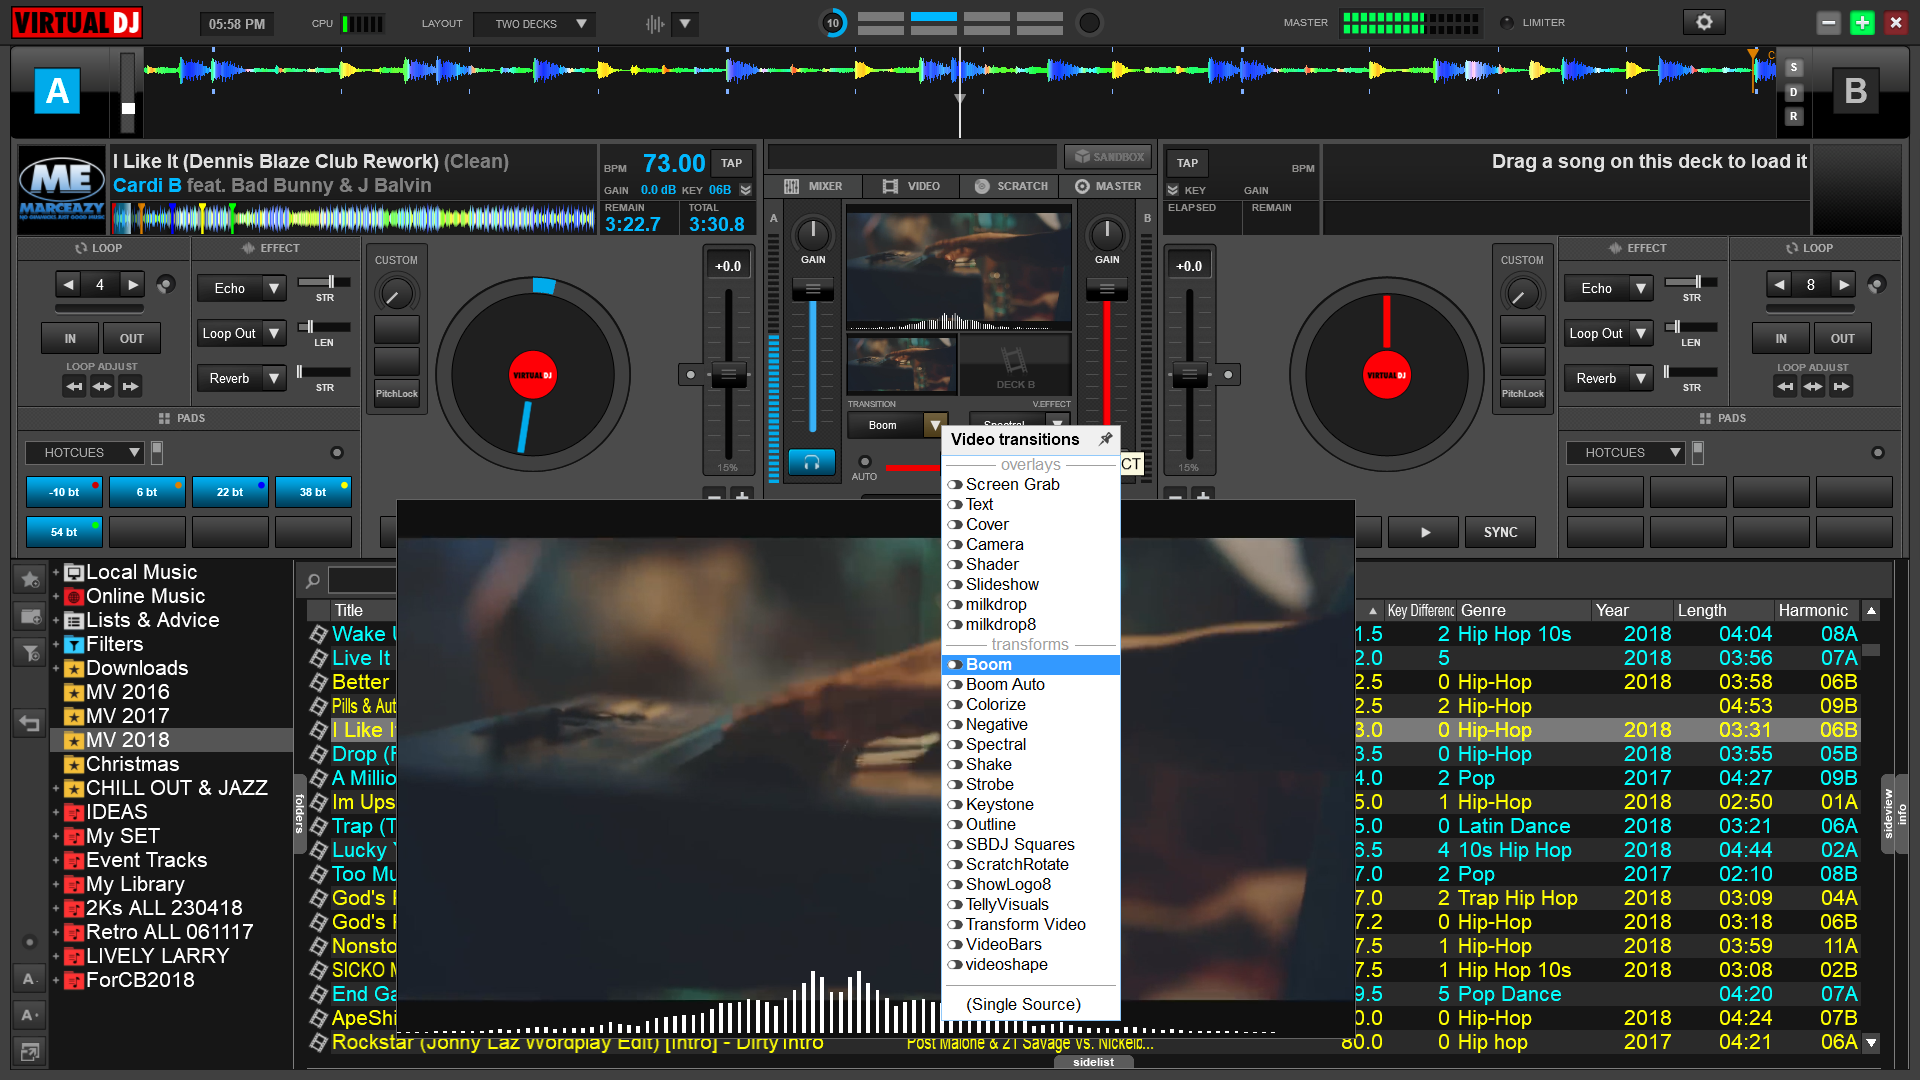The image size is (1920, 1080).
Task: Decrease browser font size with the A- icon
Action: [30, 979]
